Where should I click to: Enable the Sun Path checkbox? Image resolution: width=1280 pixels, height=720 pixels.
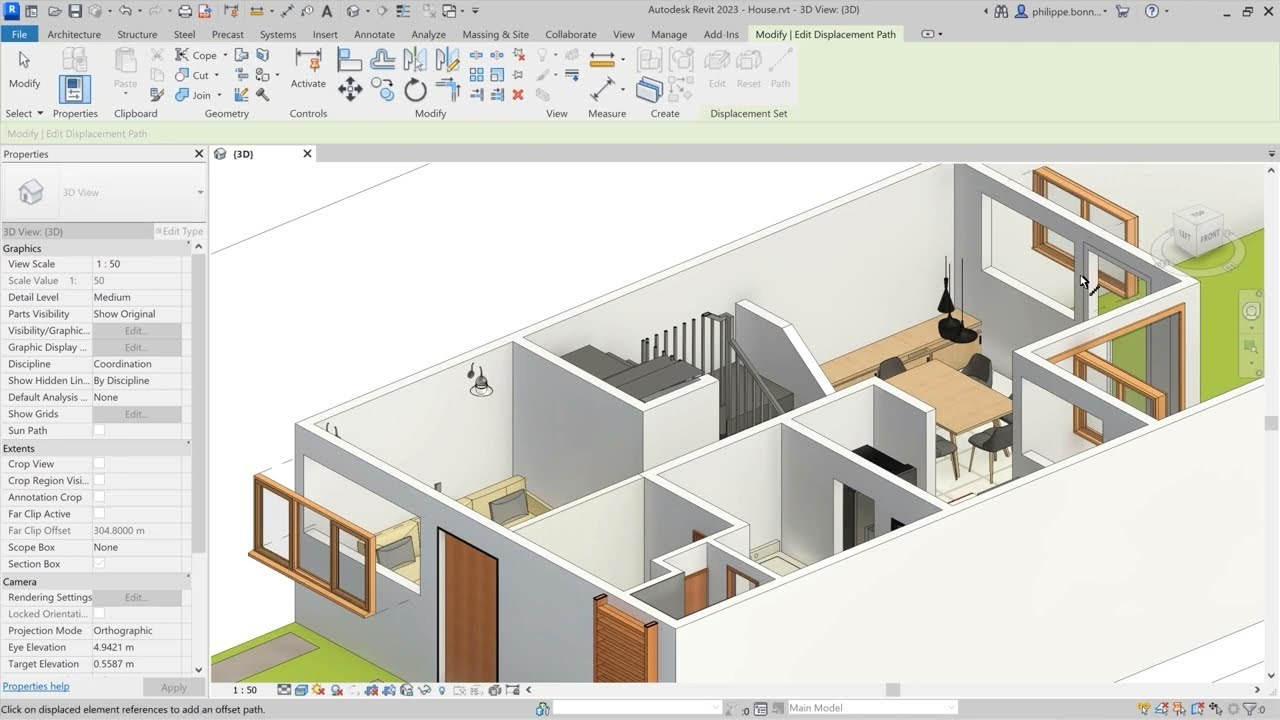coord(99,431)
